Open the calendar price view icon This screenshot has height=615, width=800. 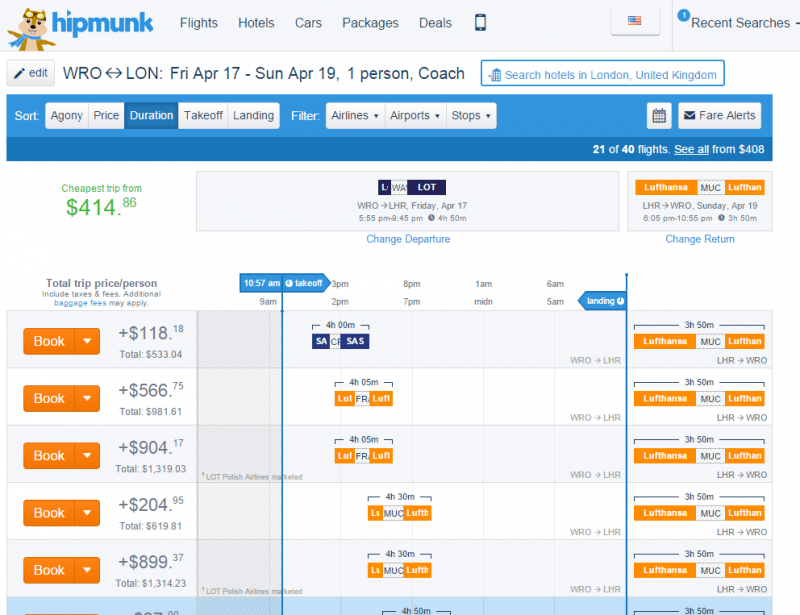(x=659, y=116)
